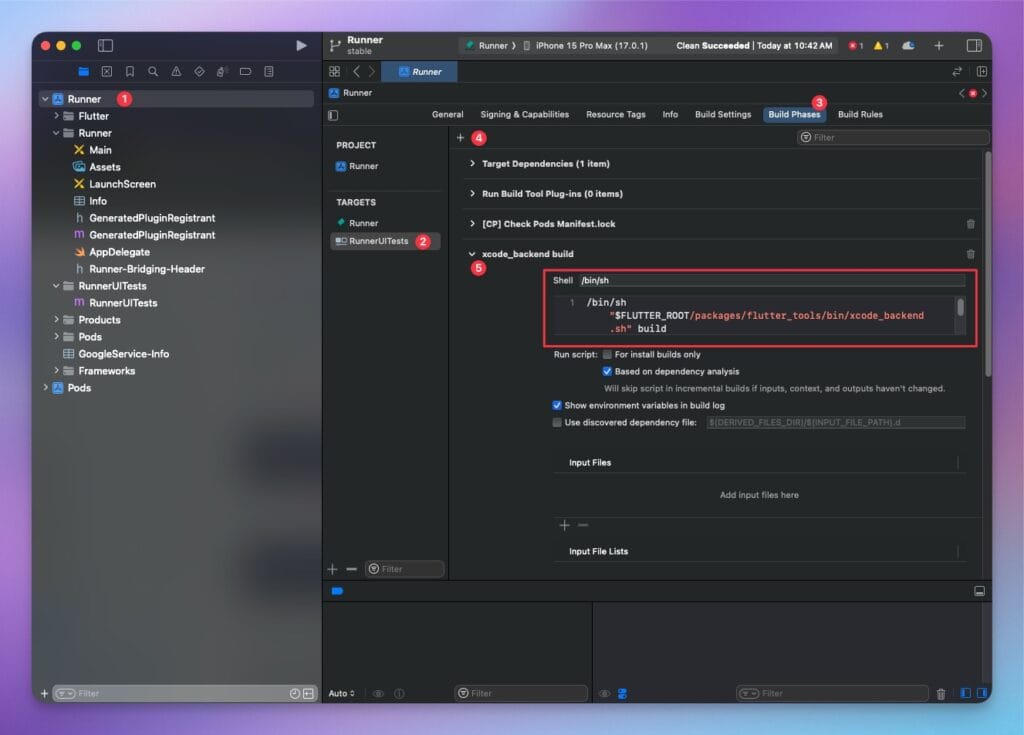
Task: Collapse the root Runner project in navigator
Action: [45, 99]
